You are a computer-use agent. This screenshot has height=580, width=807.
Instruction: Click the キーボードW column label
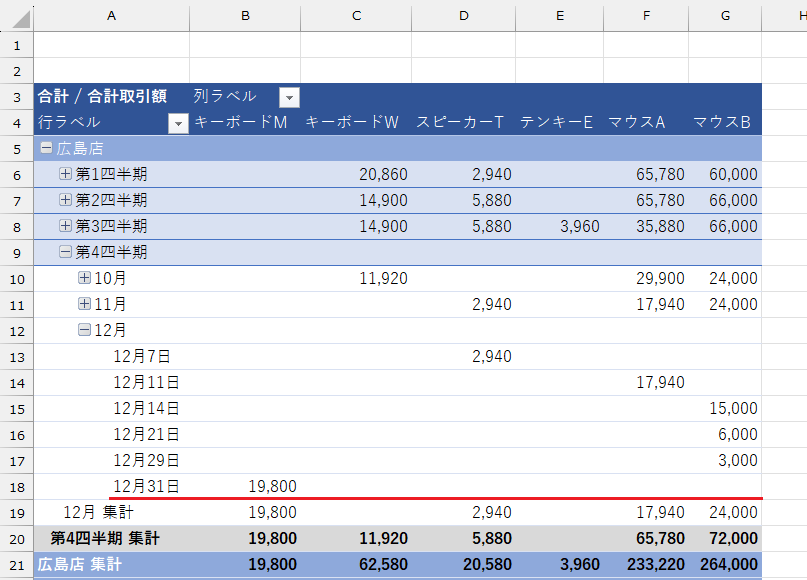click(x=352, y=122)
